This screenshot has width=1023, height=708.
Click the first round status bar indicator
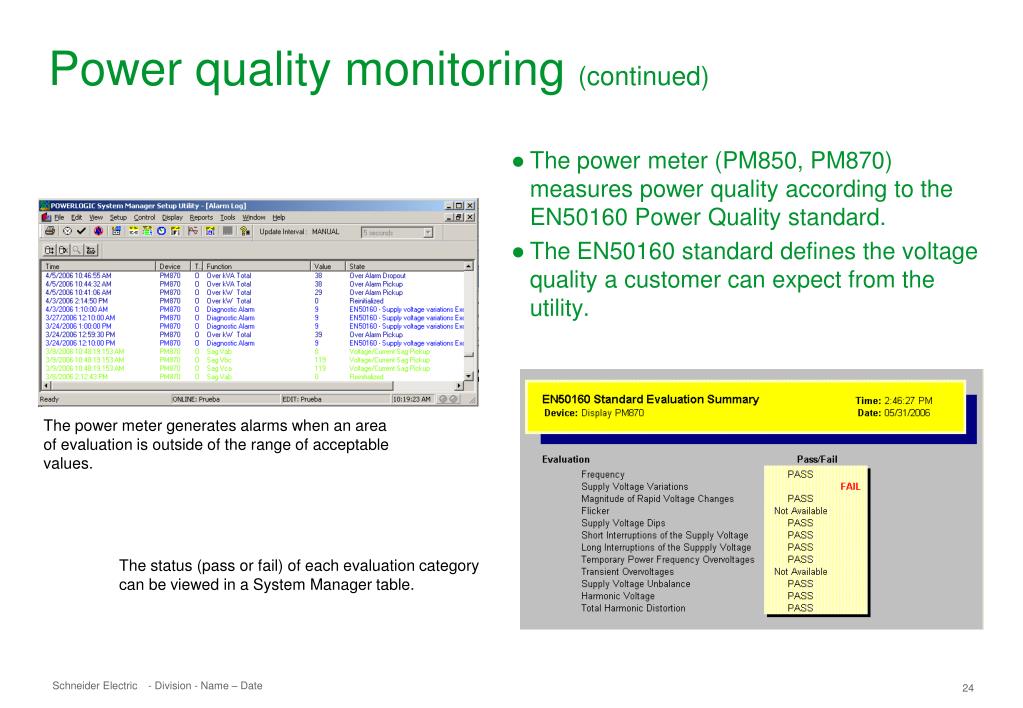443,399
